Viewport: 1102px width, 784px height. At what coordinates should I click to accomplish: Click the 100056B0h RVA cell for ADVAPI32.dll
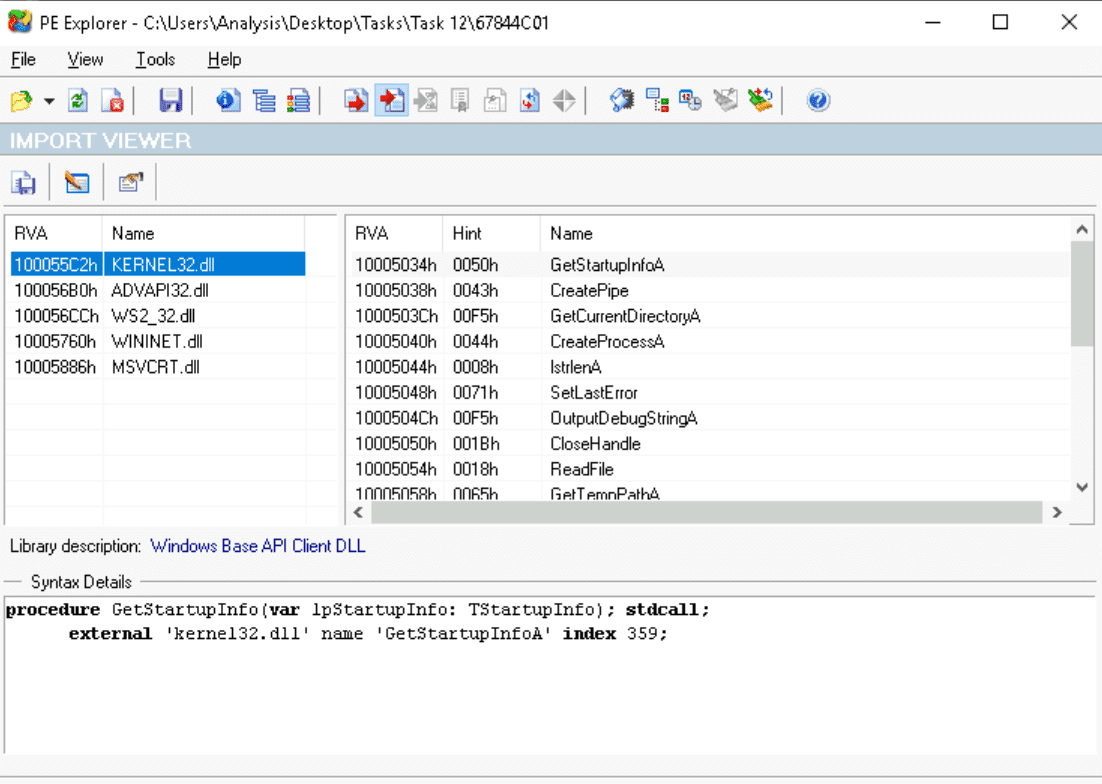(56, 290)
